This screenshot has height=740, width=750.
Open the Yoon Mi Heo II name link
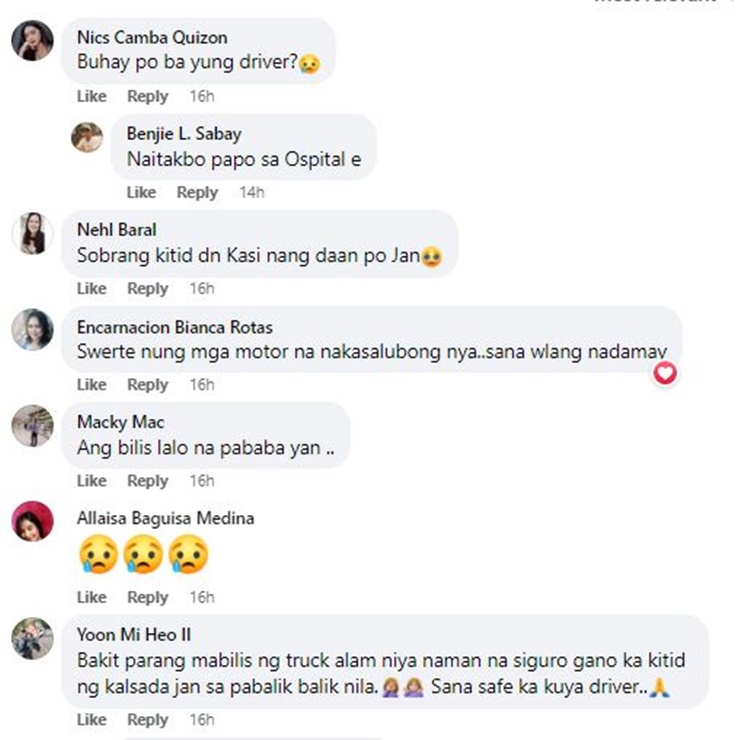click(134, 635)
